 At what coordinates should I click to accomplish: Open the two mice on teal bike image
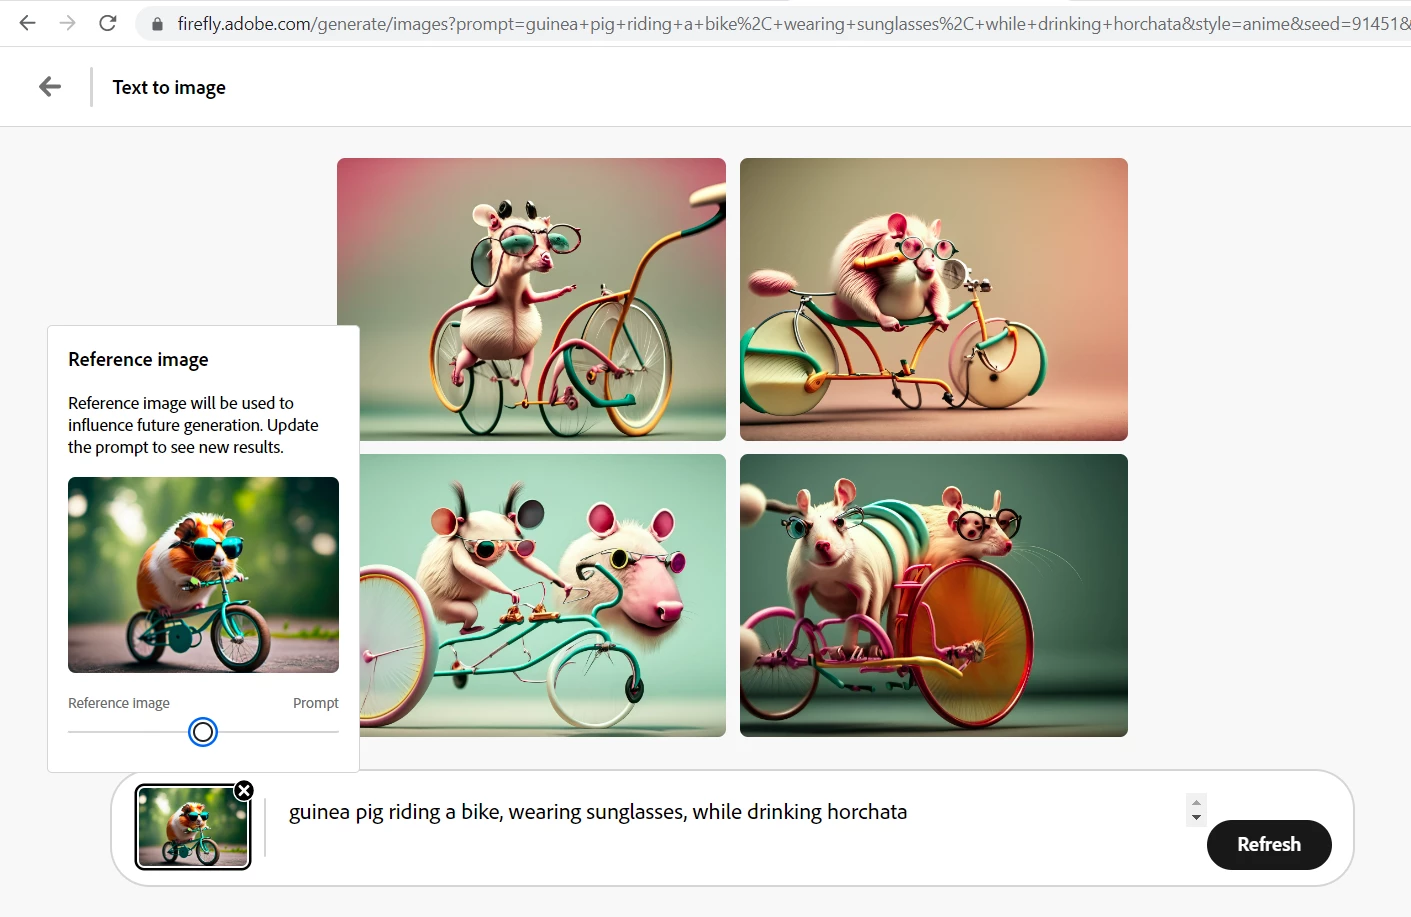[x=542, y=595]
